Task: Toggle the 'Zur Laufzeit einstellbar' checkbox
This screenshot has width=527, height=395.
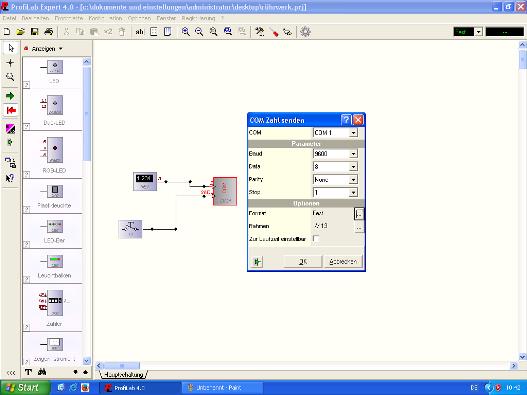Action: click(x=316, y=239)
